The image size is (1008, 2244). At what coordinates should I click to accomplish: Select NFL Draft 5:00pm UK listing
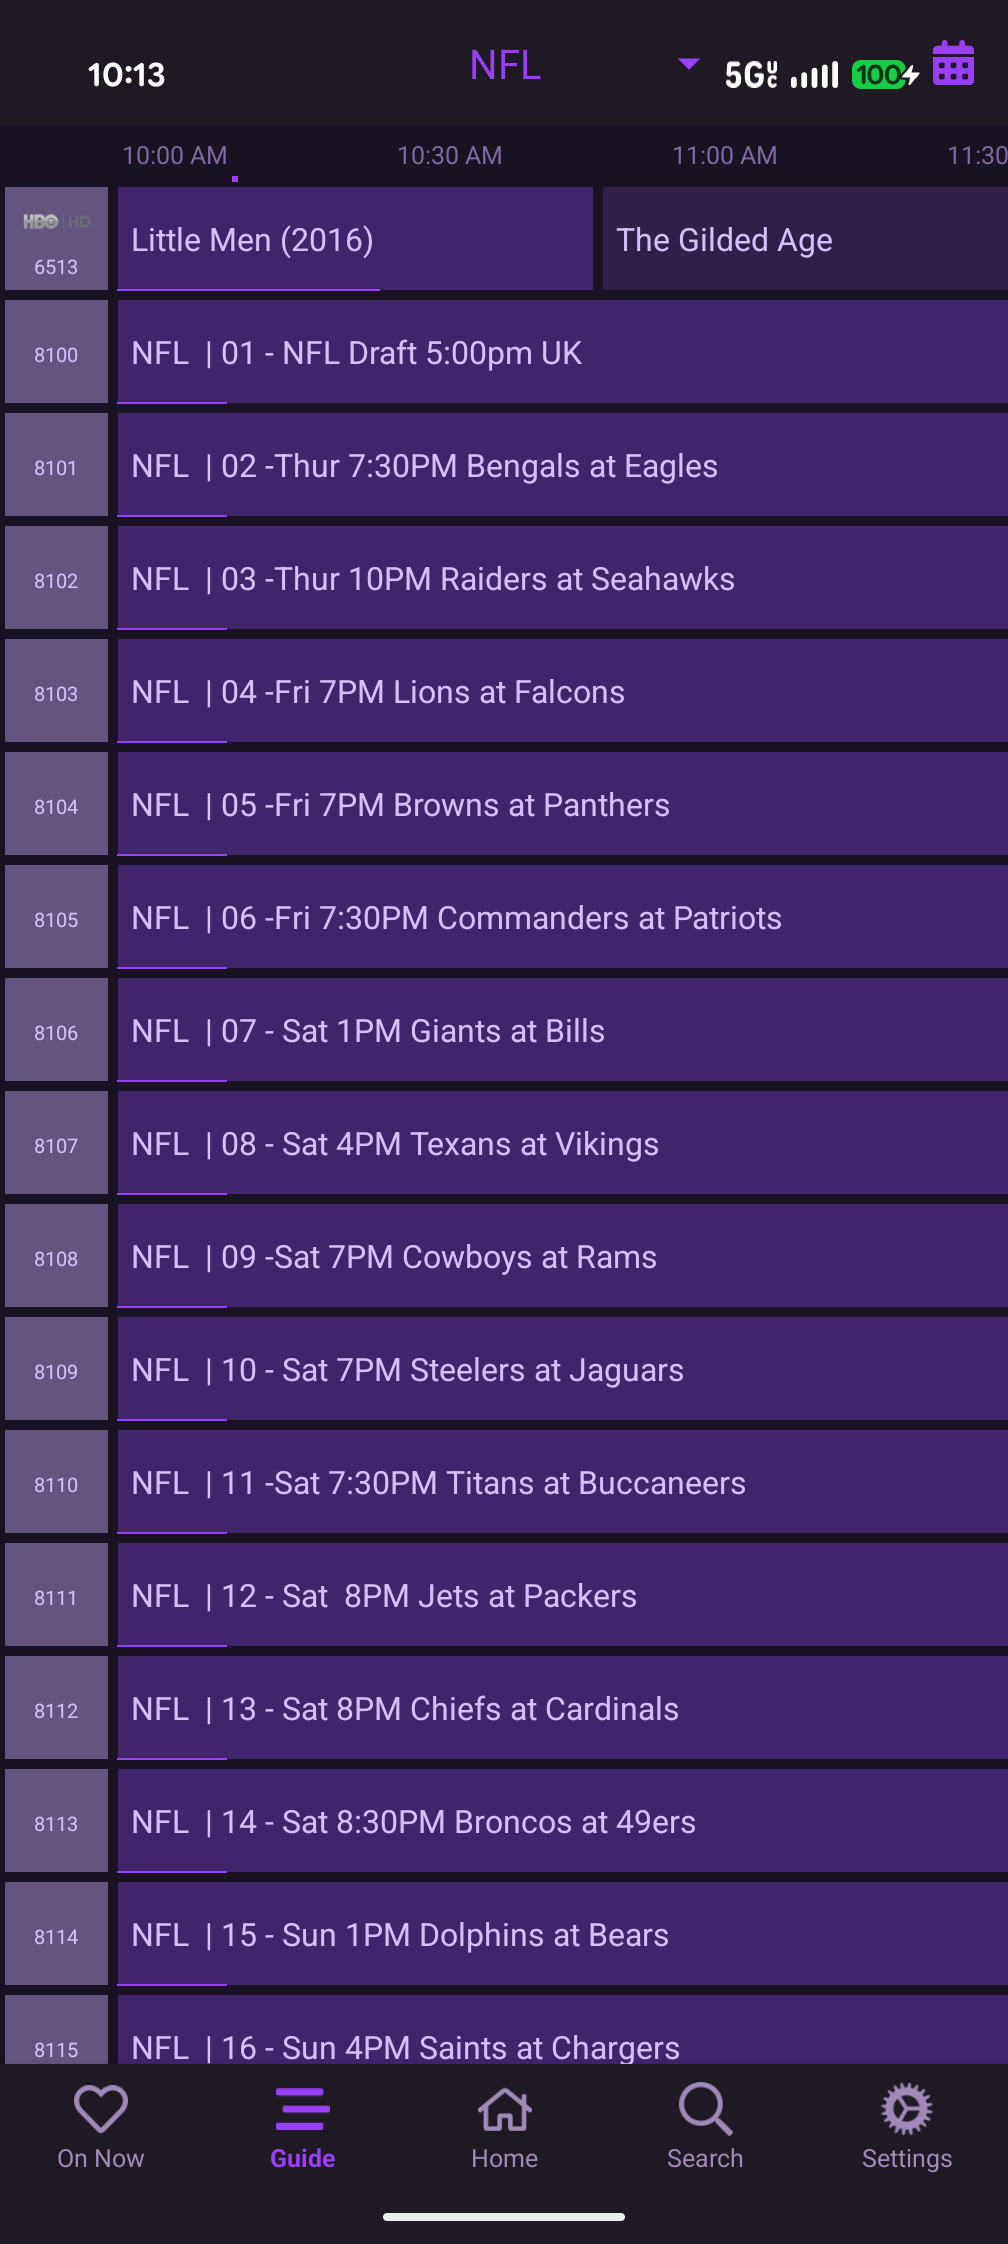click(x=562, y=353)
